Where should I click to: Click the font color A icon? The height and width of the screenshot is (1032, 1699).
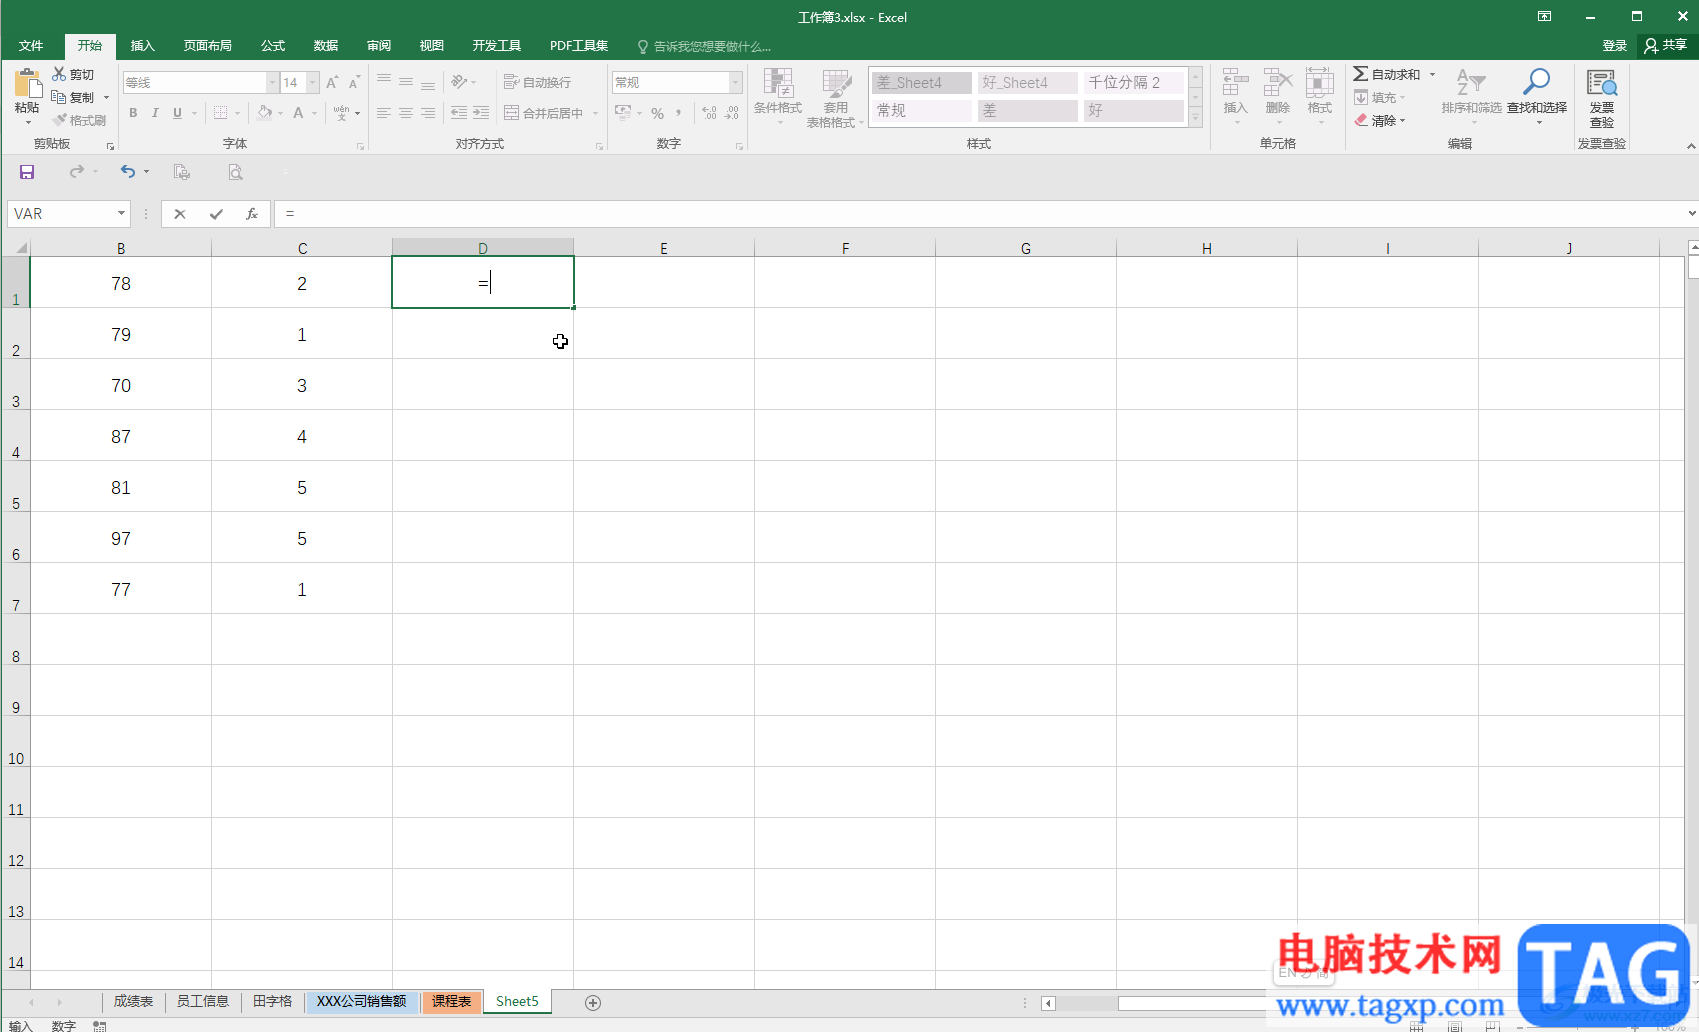point(298,113)
